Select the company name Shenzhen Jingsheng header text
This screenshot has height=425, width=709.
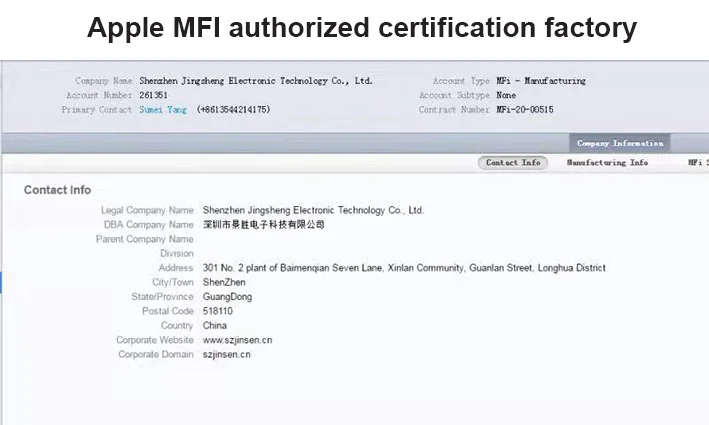[x=256, y=81]
